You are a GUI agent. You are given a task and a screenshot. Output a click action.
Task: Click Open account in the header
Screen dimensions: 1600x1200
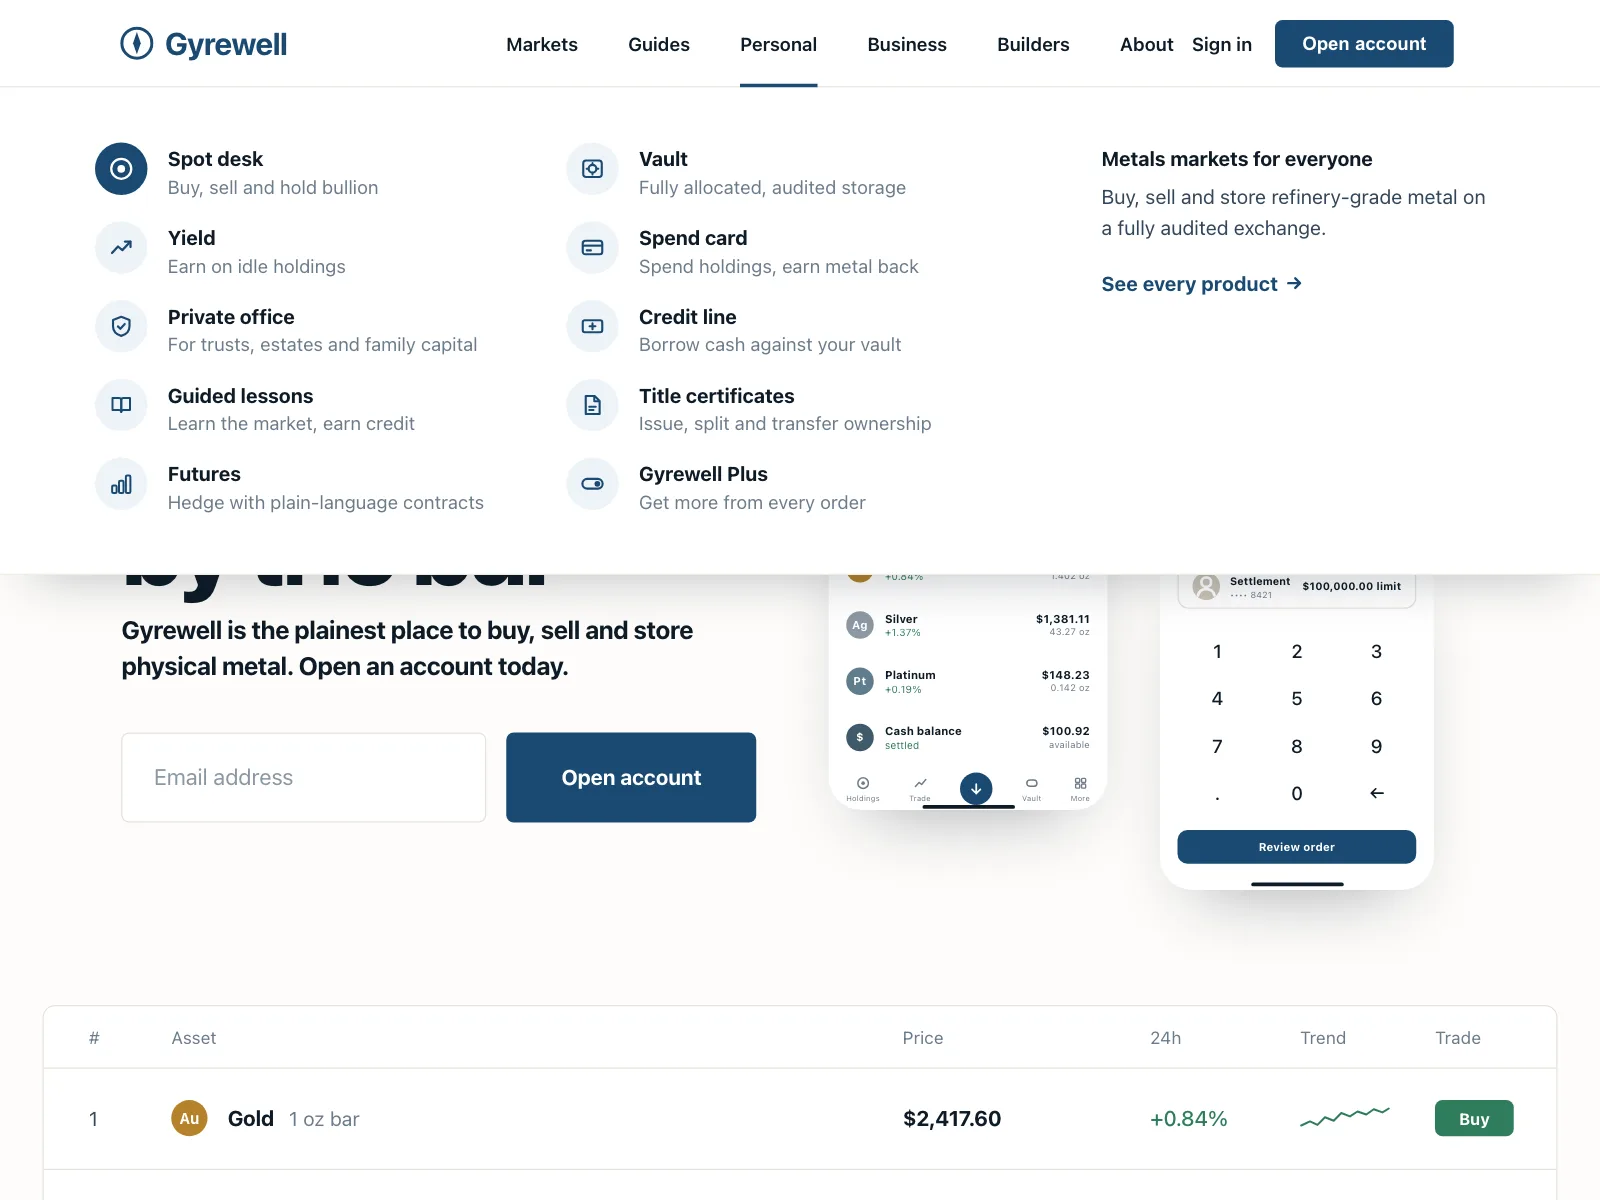pyautogui.click(x=1364, y=44)
